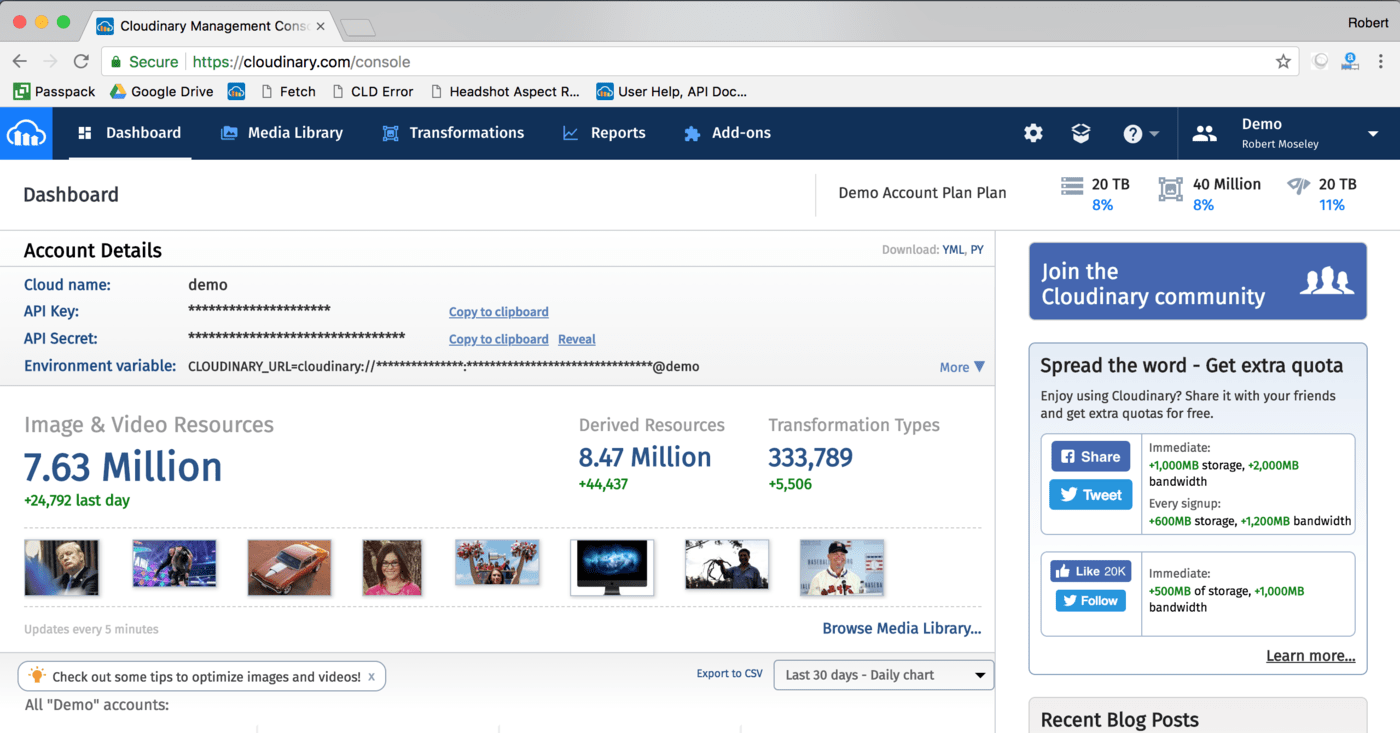Click the browser Back arrow
Viewport: 1400px width, 733px height.
click(x=20, y=62)
